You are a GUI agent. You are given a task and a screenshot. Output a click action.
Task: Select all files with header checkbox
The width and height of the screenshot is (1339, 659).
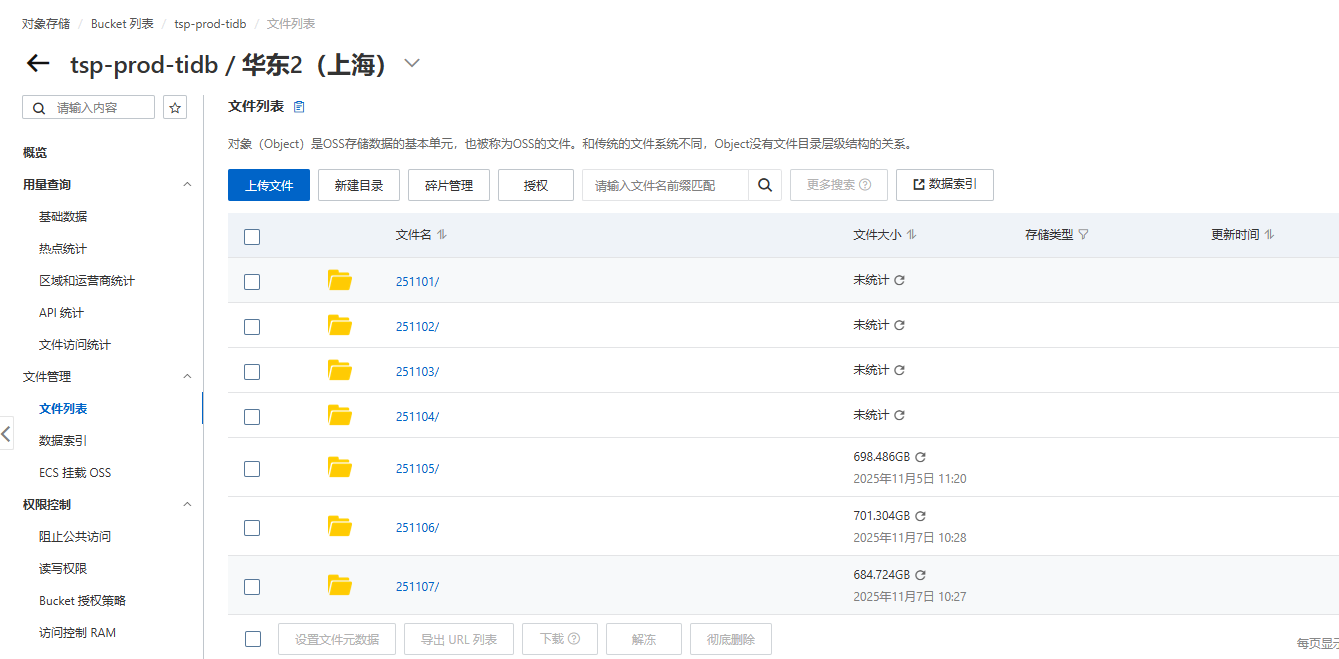[x=252, y=237]
